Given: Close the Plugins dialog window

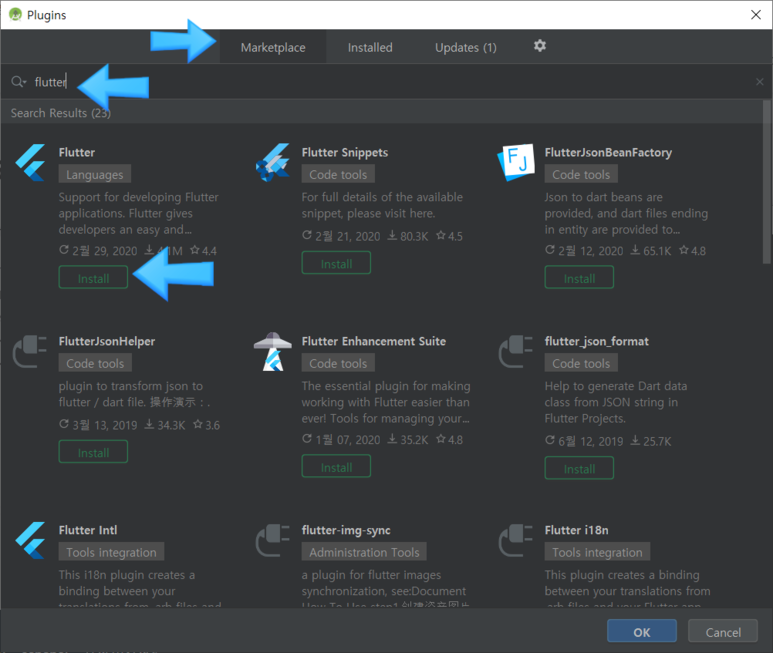Looking at the screenshot, I should [x=756, y=15].
